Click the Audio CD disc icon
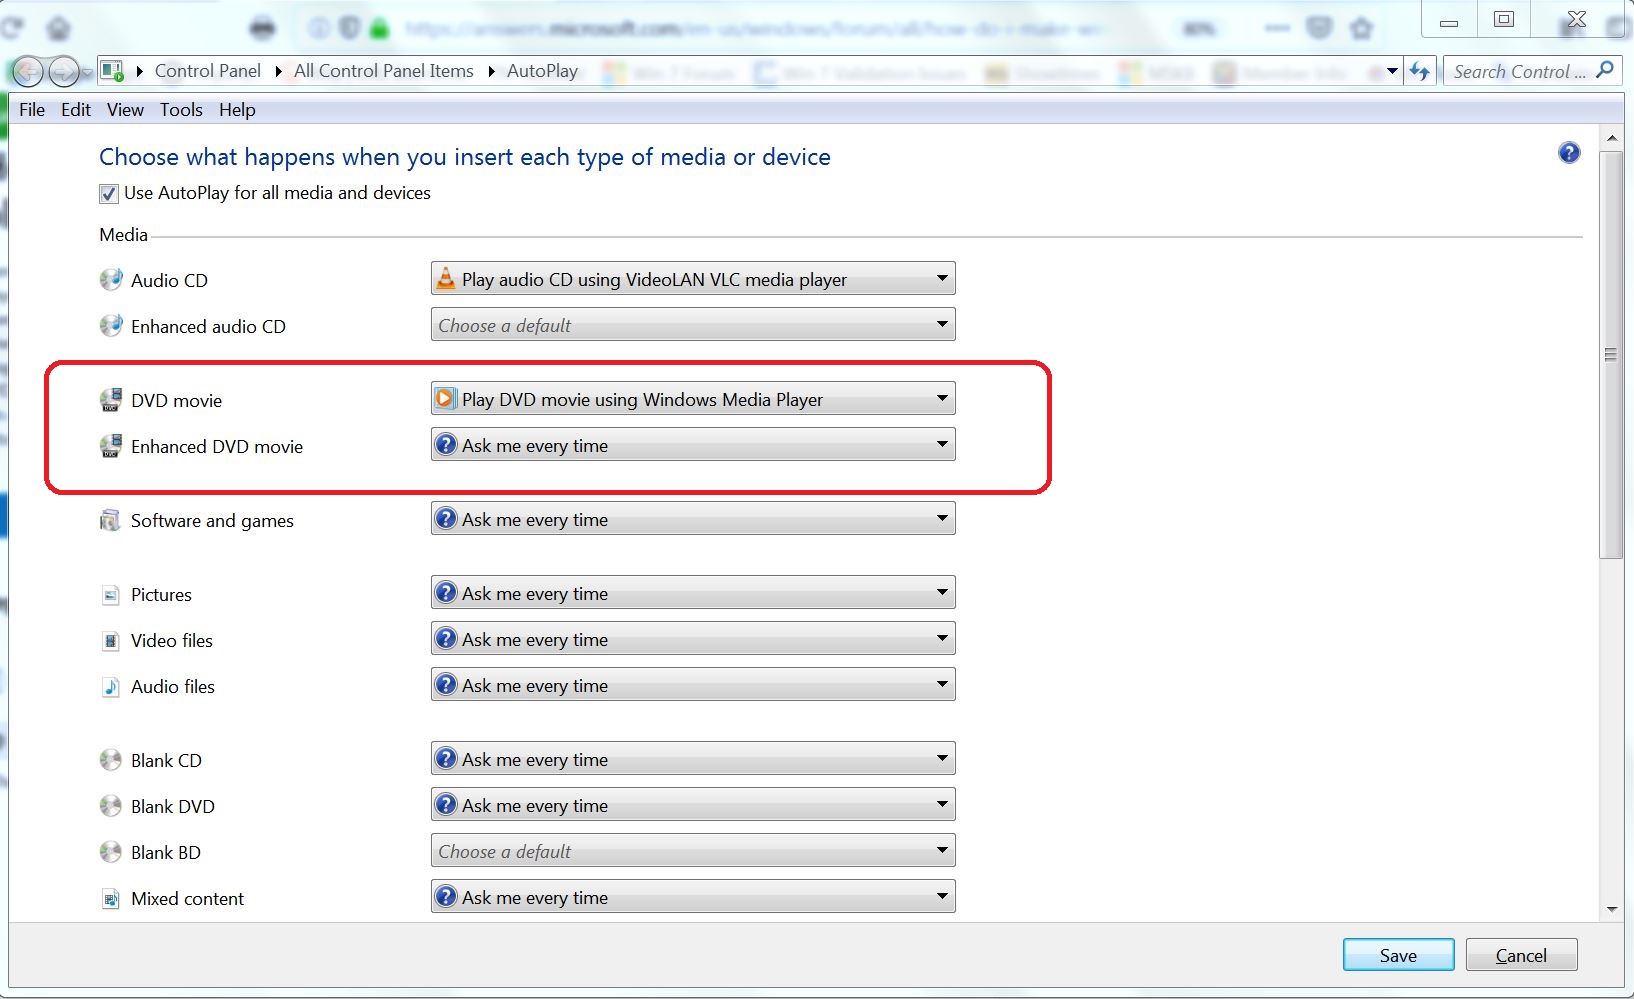This screenshot has width=1634, height=999. (111, 280)
